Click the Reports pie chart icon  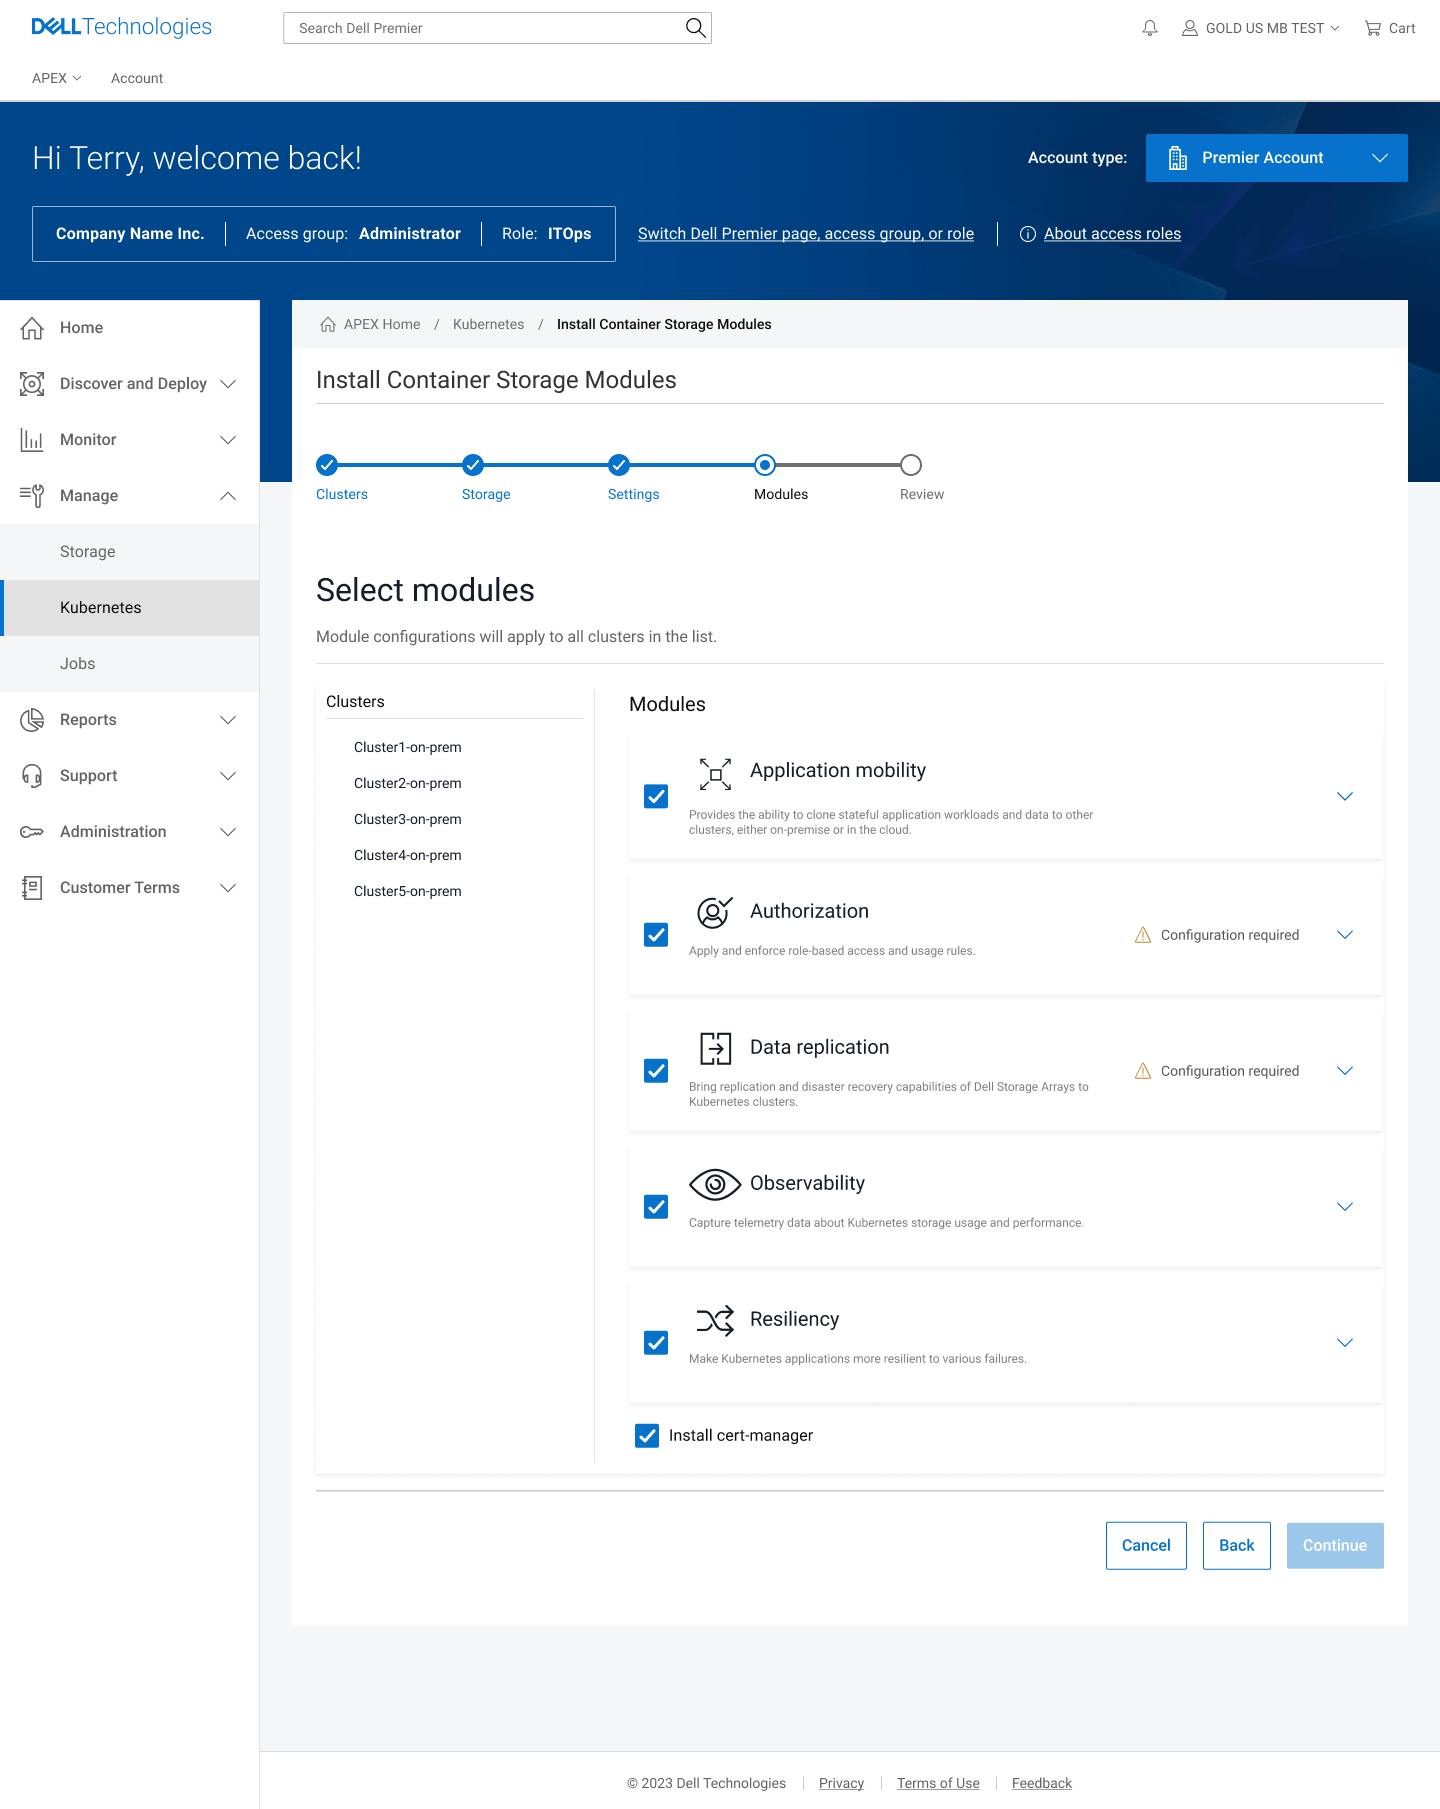click(x=32, y=720)
